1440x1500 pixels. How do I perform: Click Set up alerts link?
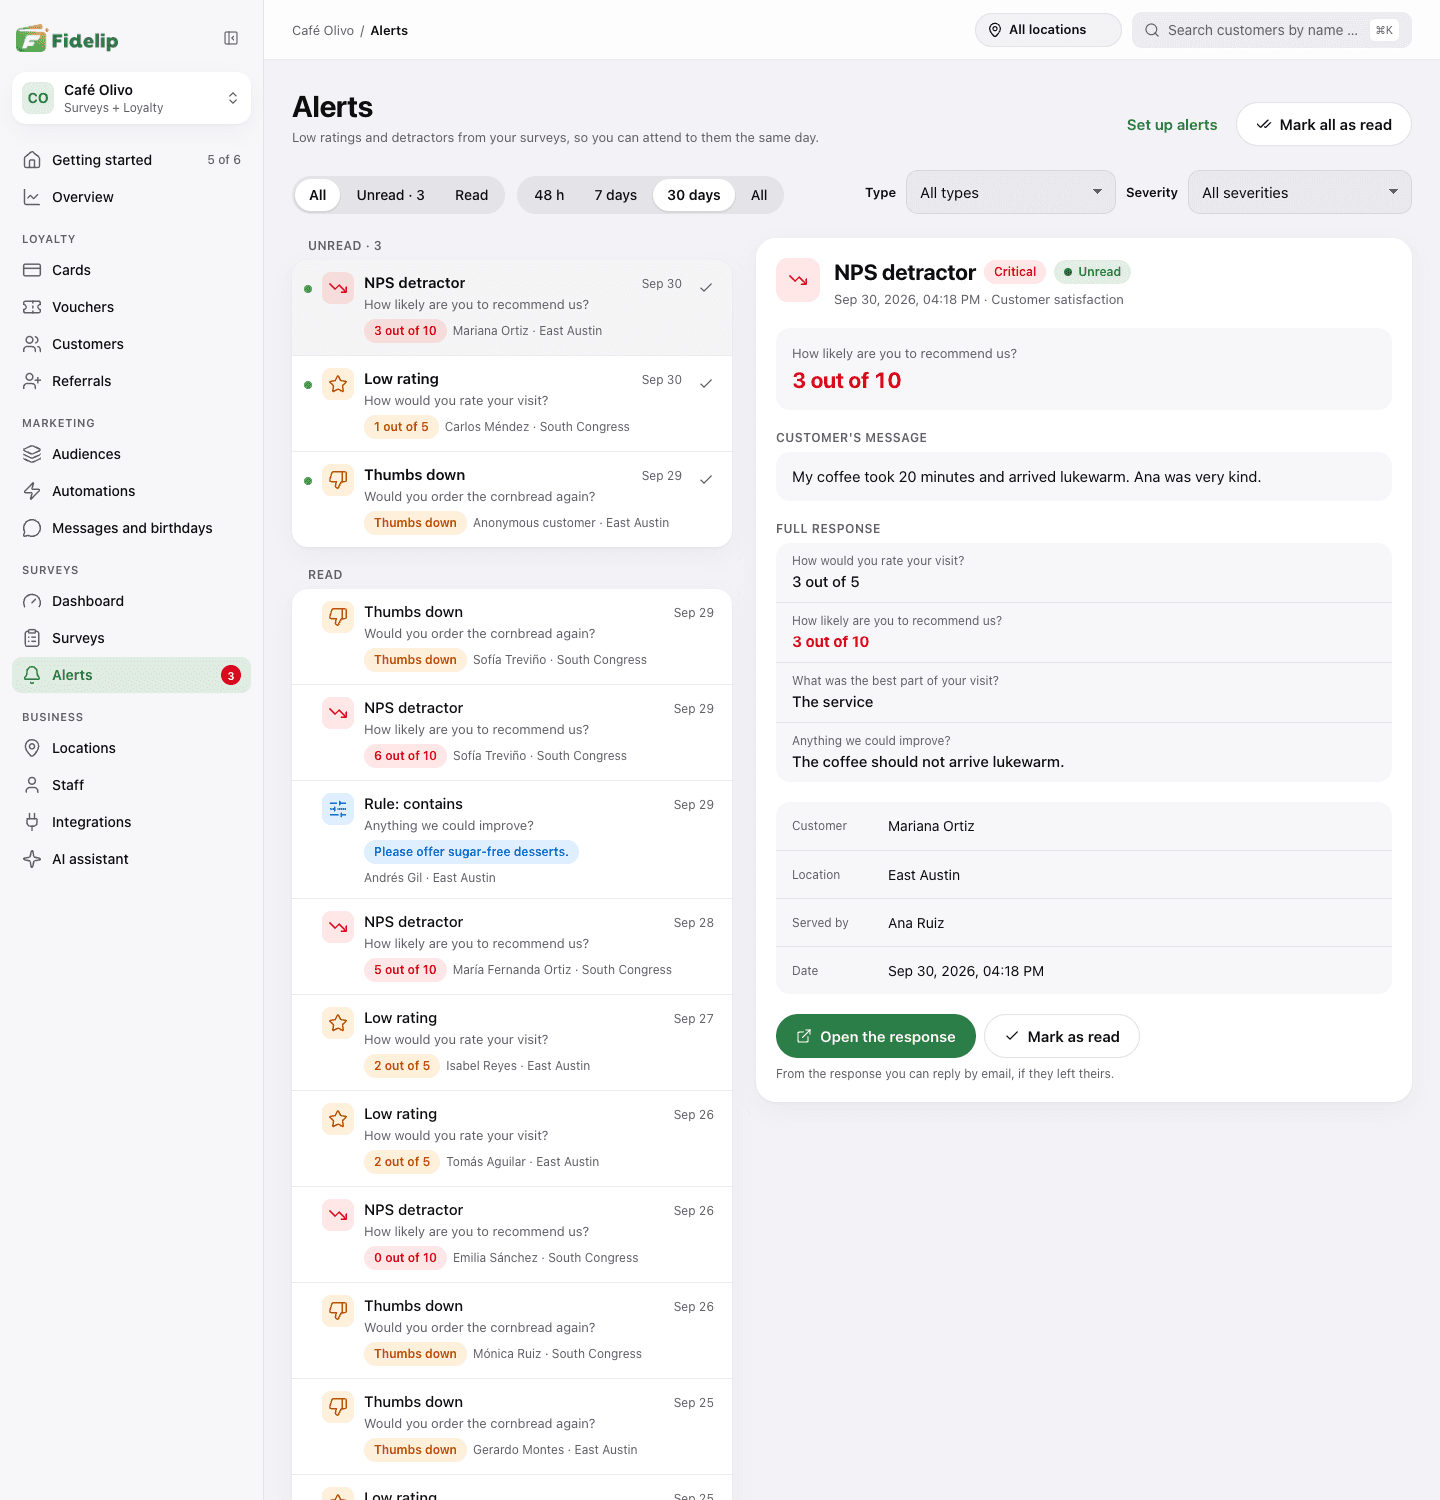pos(1172,125)
